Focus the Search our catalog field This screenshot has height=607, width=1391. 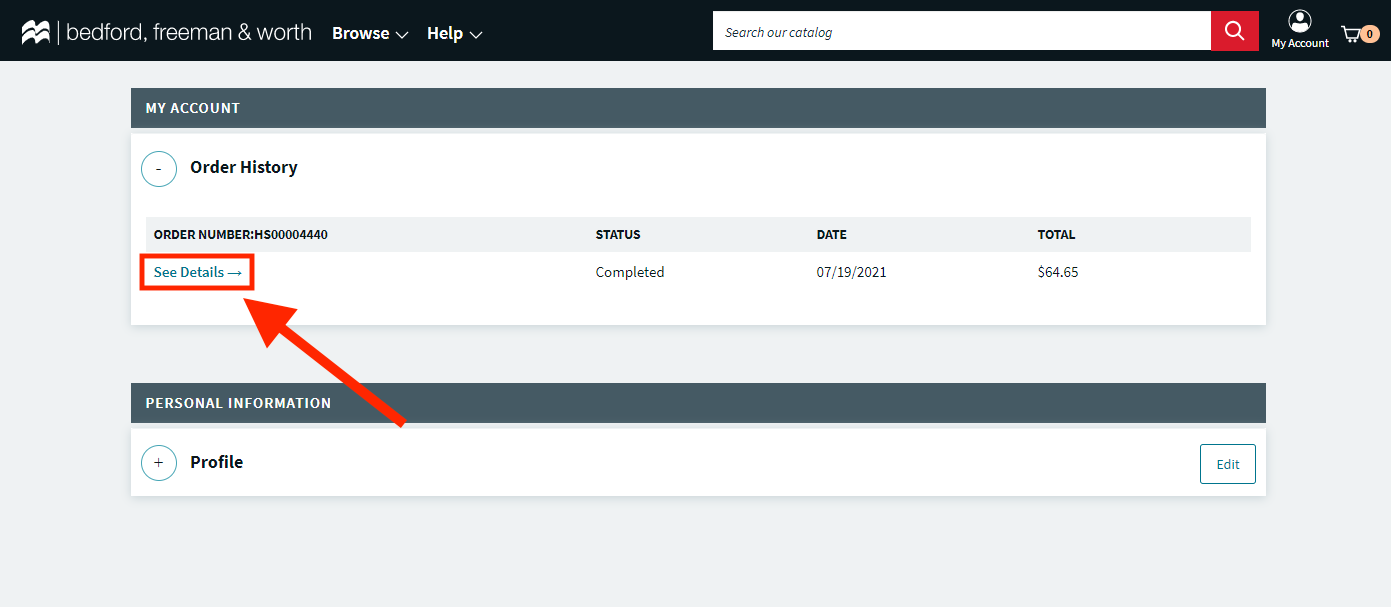point(960,32)
